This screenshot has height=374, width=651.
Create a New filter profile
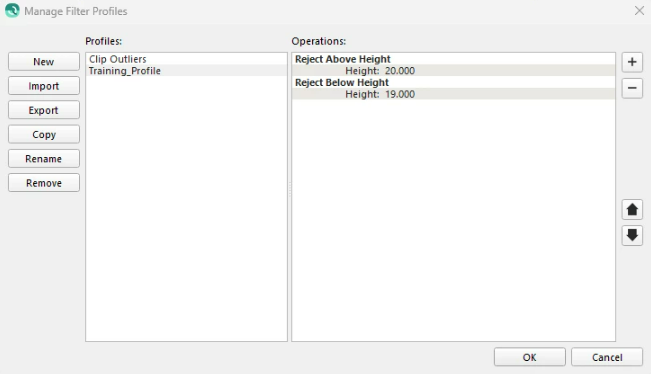[x=44, y=62]
